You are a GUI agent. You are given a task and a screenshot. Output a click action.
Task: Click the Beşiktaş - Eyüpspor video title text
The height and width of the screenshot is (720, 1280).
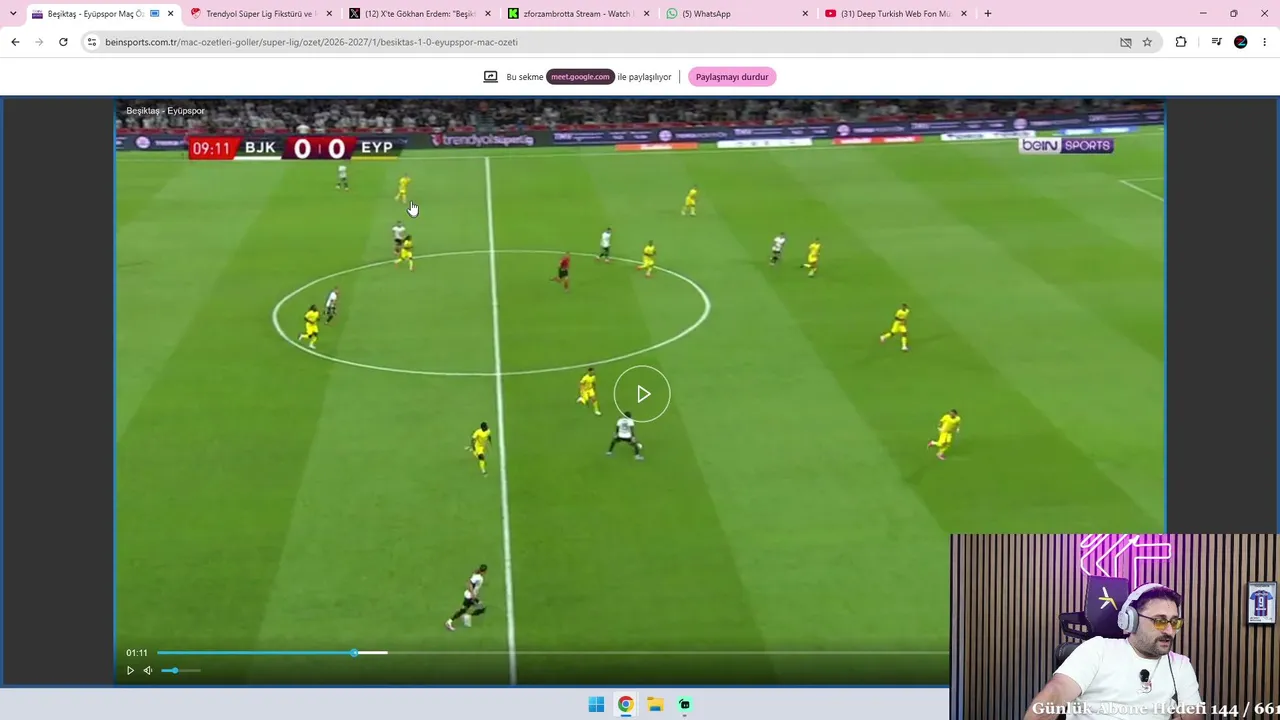click(166, 111)
